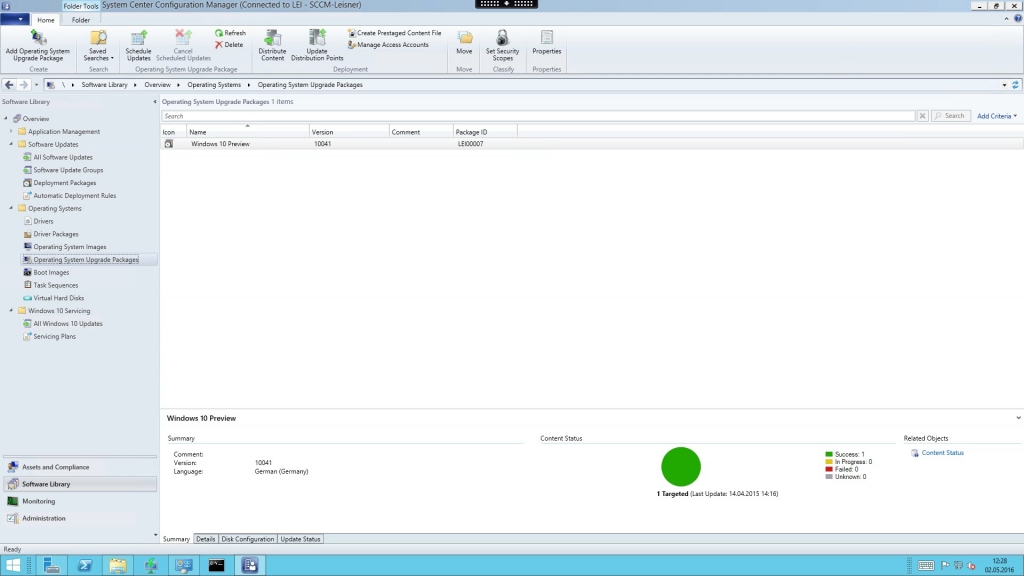Open File Explorer from taskbar

tap(118, 566)
